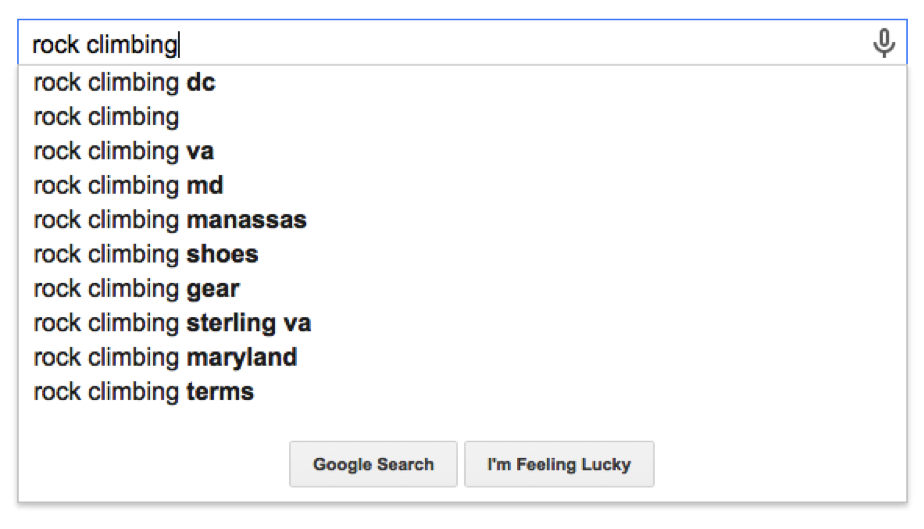This screenshot has width=924, height=529.
Task: Run the query using Google Search
Action: pos(373,464)
